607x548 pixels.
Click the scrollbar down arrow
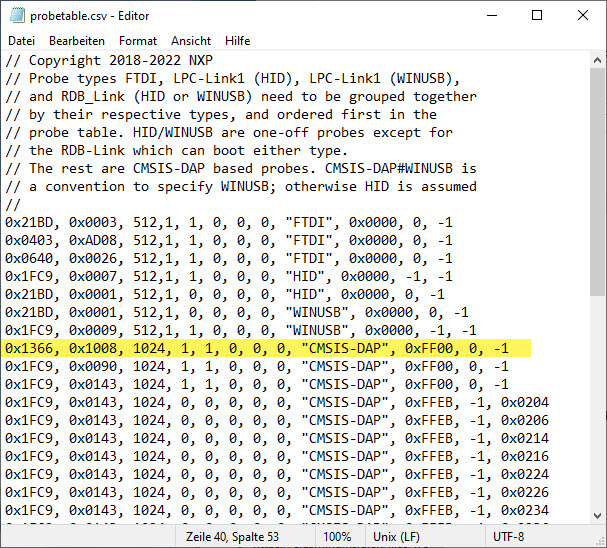597,515
